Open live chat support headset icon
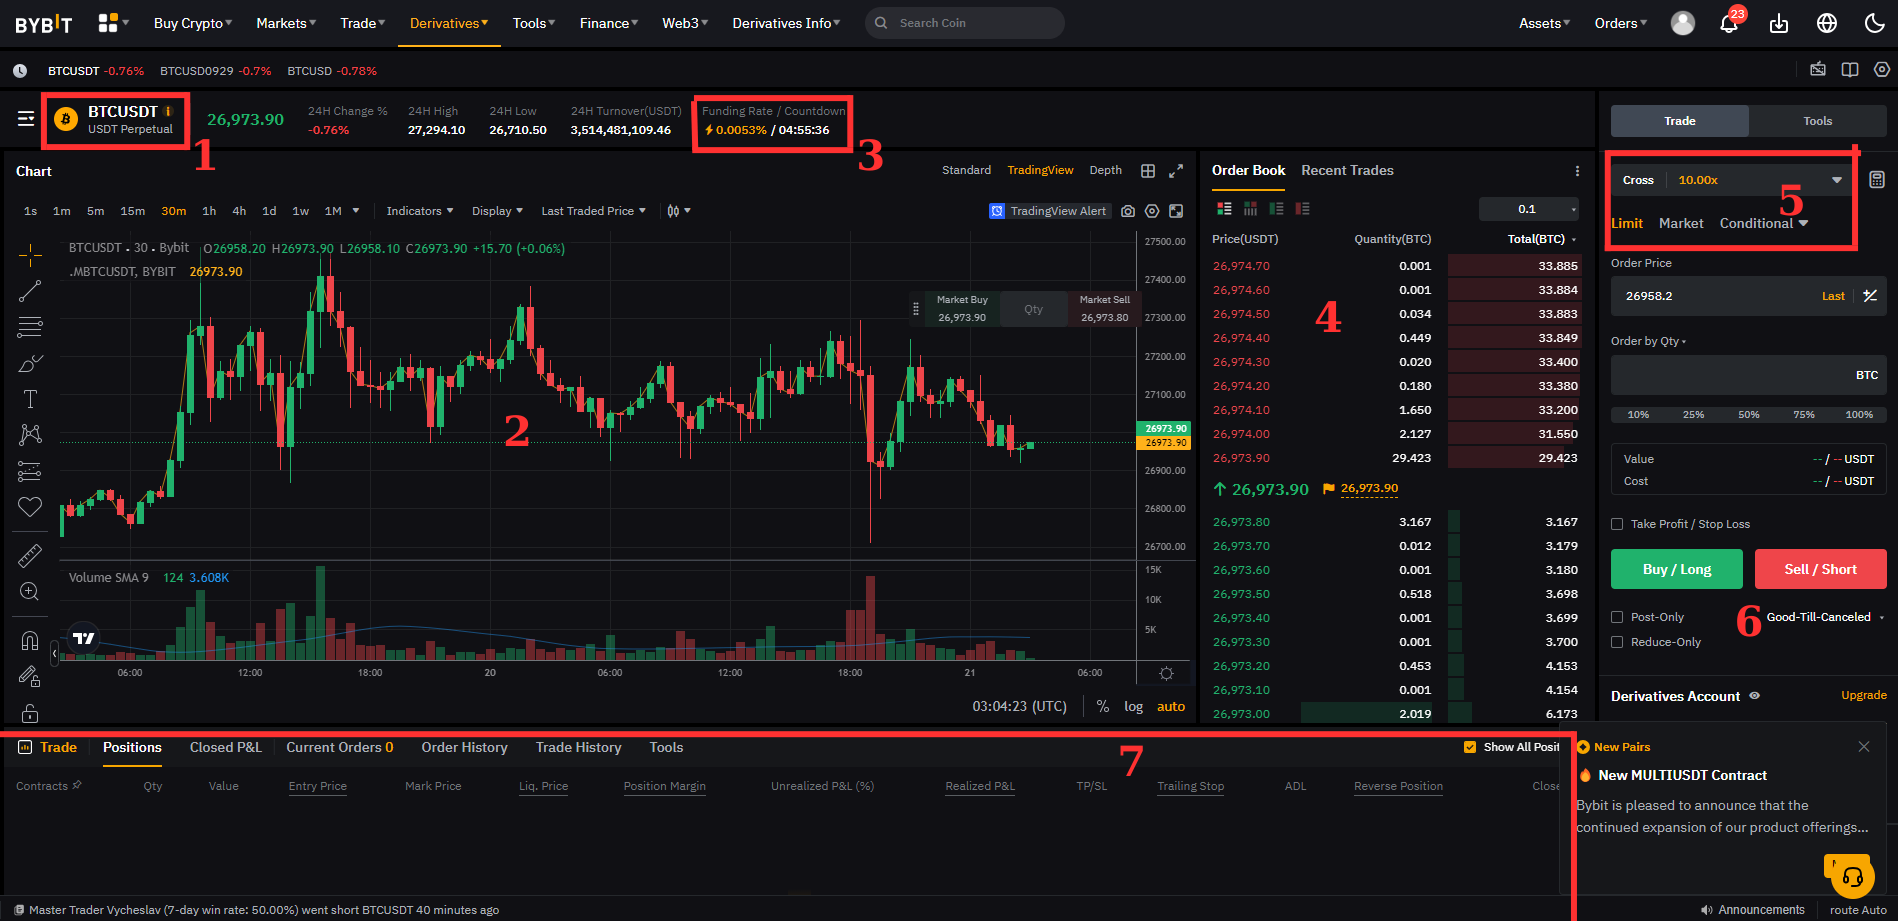This screenshot has height=921, width=1898. [x=1852, y=878]
